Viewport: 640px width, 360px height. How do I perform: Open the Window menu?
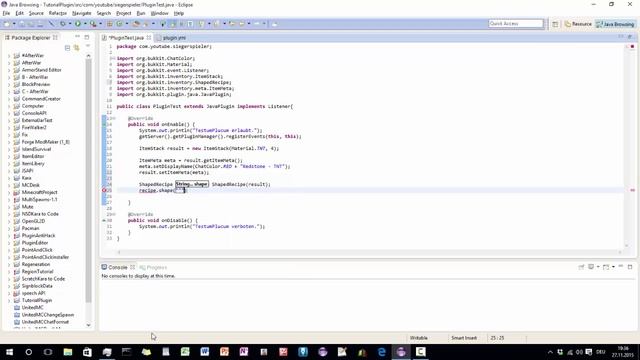point(160,13)
